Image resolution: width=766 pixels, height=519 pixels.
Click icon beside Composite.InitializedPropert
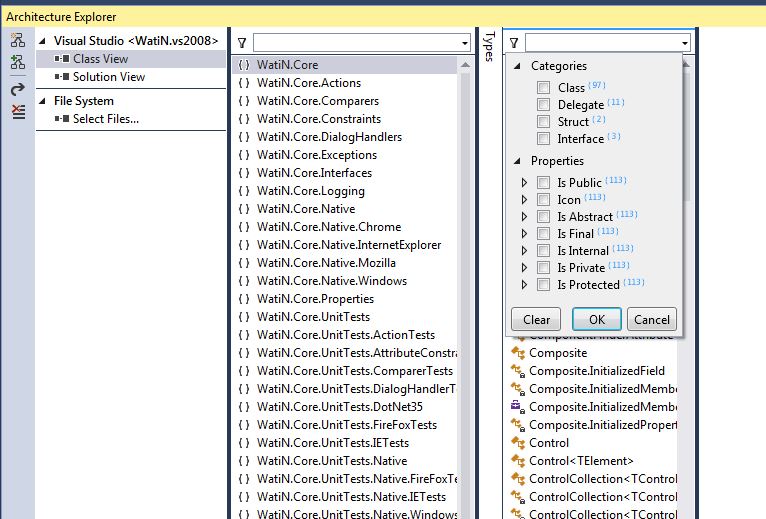tap(518, 425)
